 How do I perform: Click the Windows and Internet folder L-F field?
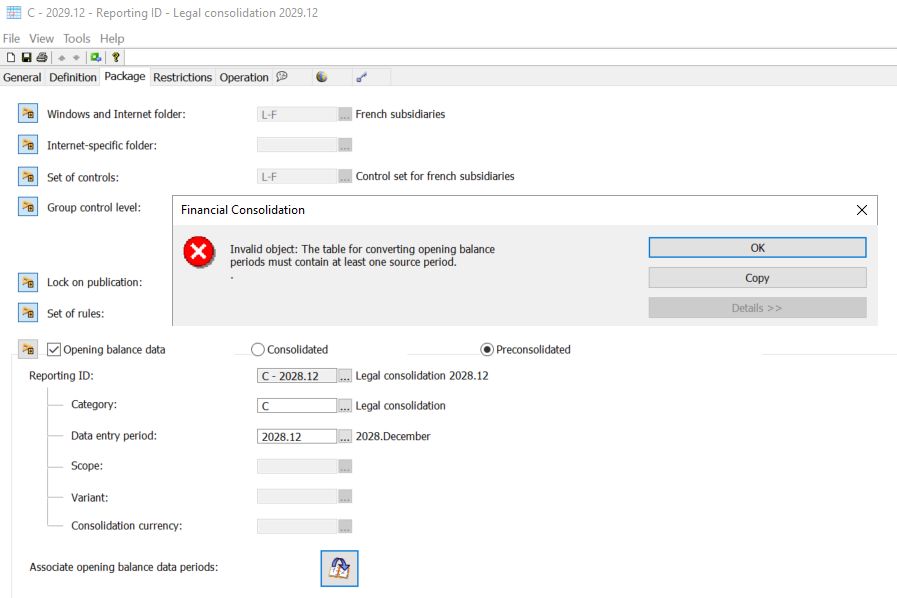297,114
